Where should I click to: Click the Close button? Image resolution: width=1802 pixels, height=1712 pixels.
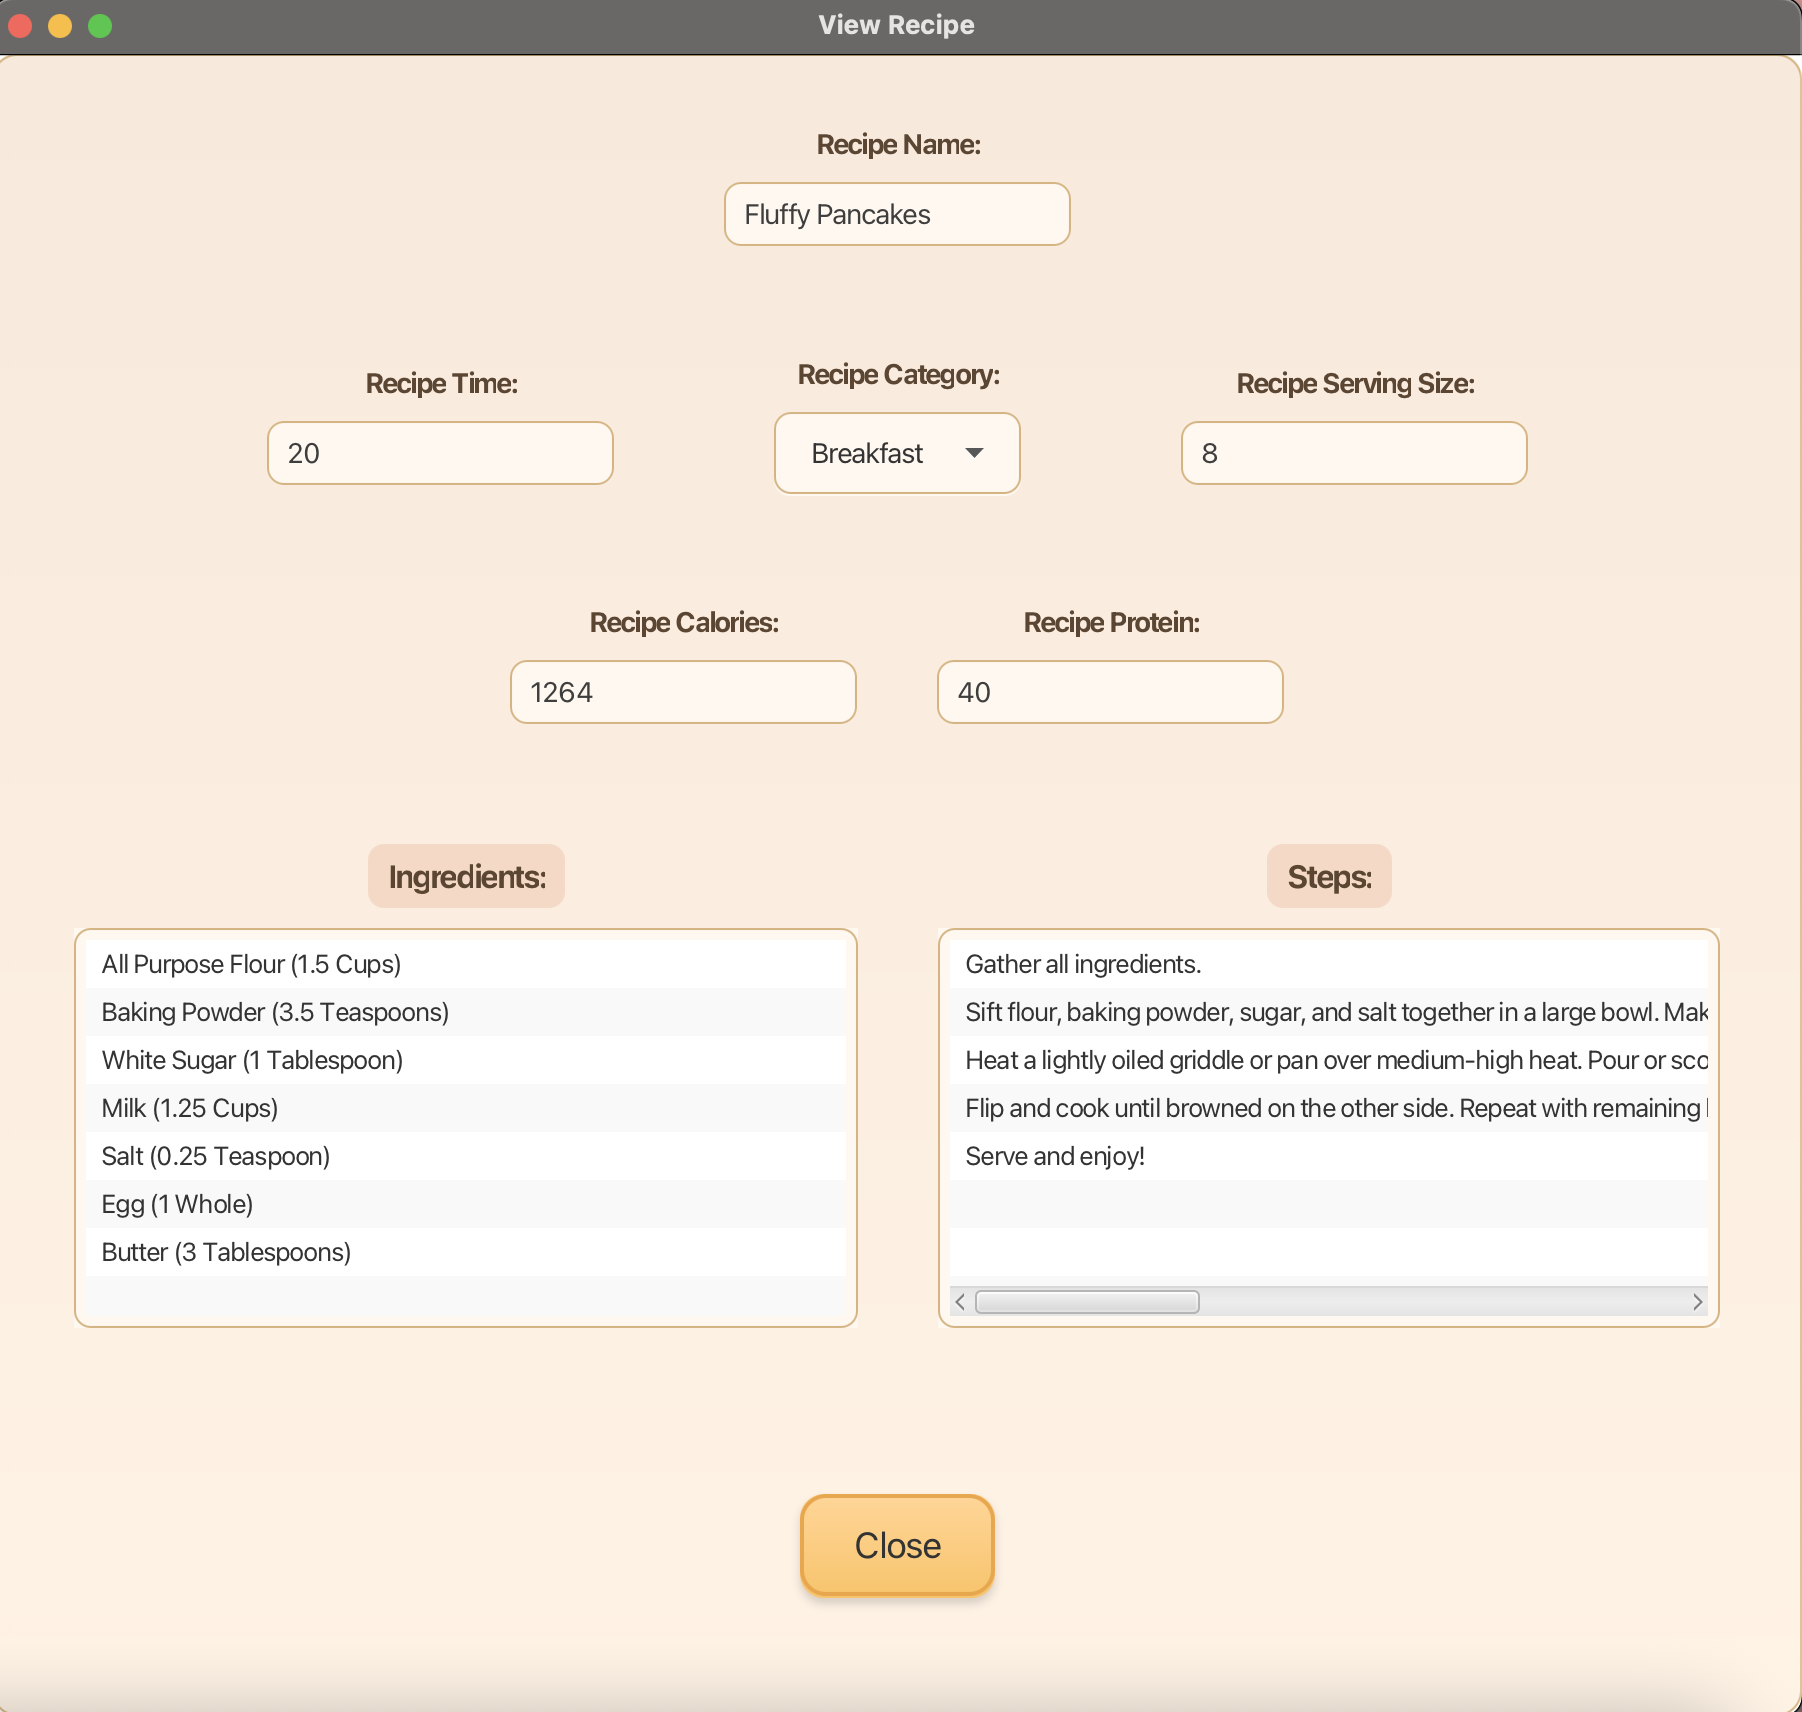click(896, 1545)
